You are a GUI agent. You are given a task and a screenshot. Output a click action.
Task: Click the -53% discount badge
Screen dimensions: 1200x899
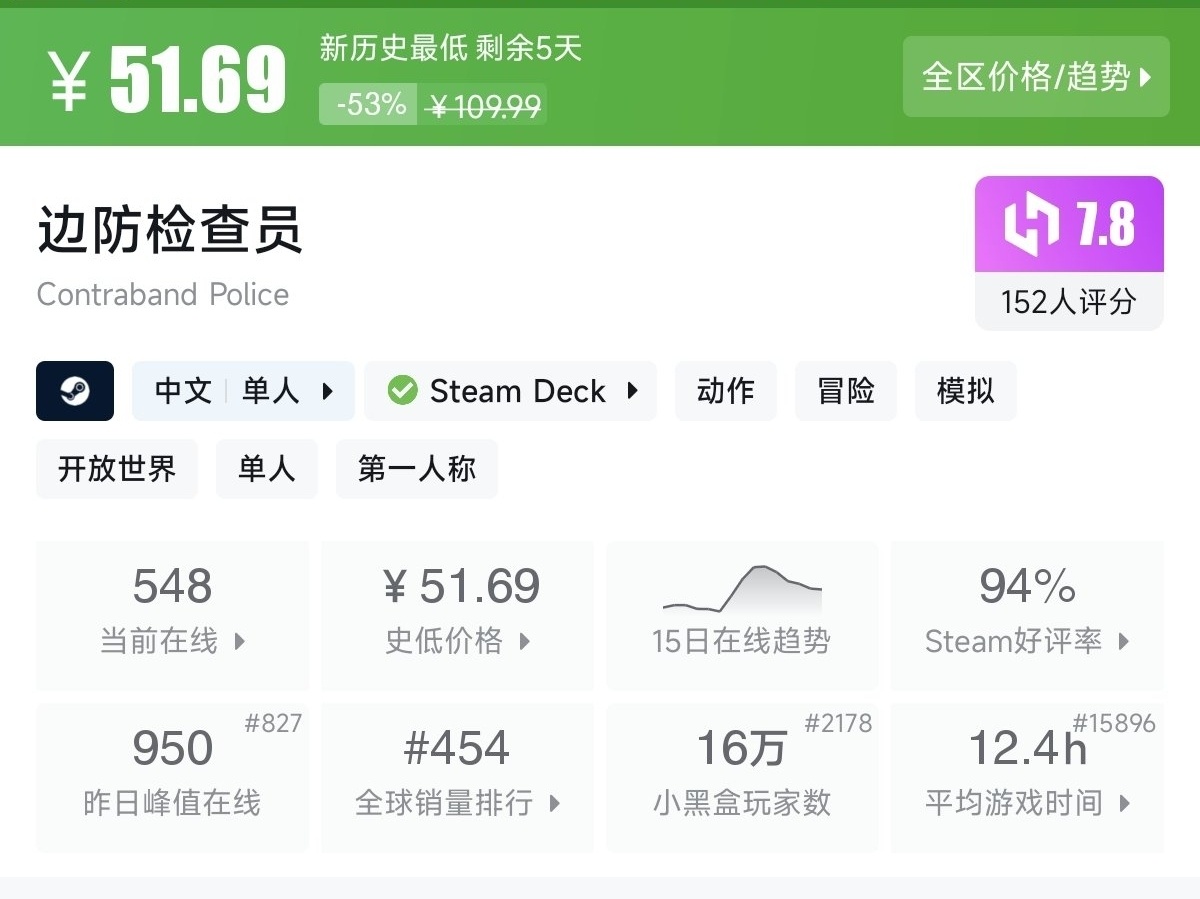click(368, 104)
